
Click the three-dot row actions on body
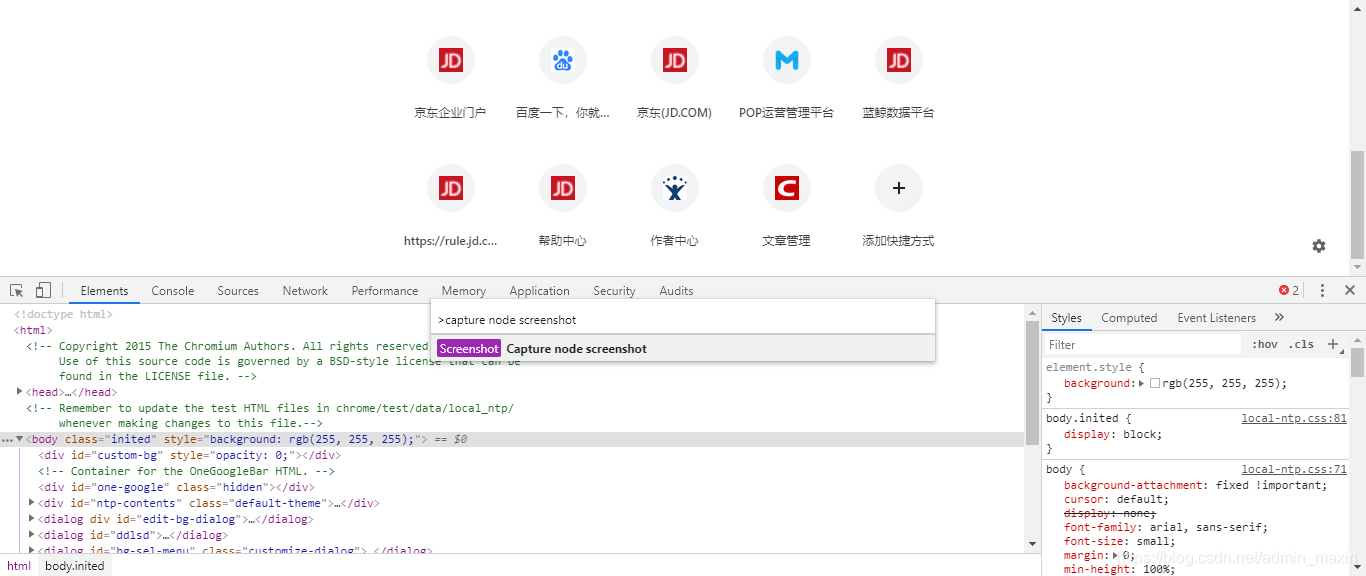7,440
